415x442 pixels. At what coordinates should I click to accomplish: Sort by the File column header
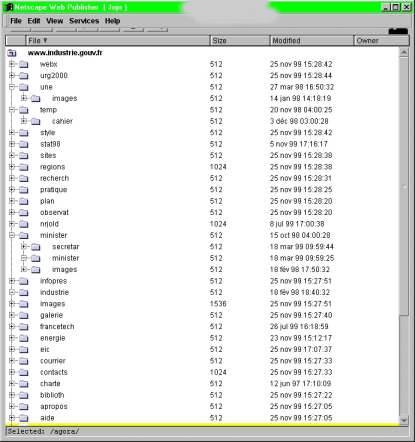(x=118, y=41)
